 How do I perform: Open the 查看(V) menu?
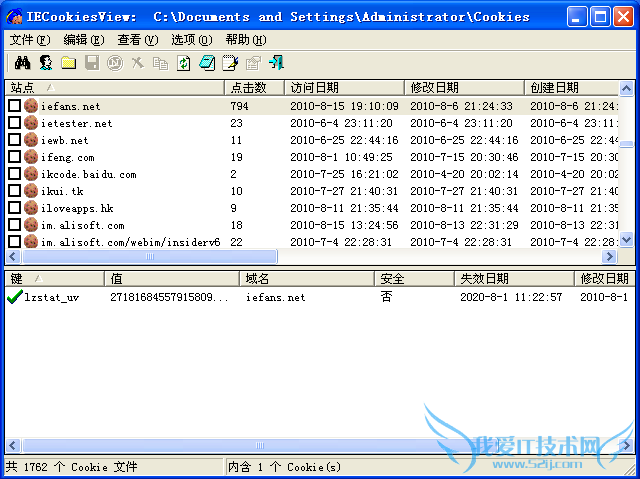(x=138, y=40)
